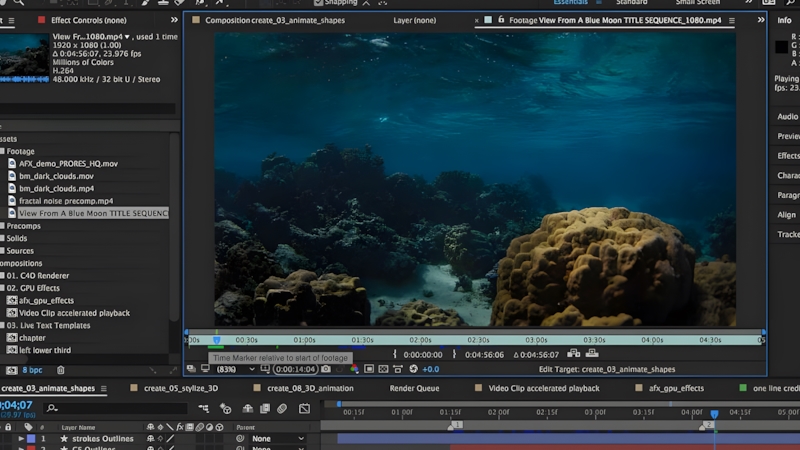
Task: Open the Composition Mini-Flowchart icon in timeline
Action: [x=204, y=408]
